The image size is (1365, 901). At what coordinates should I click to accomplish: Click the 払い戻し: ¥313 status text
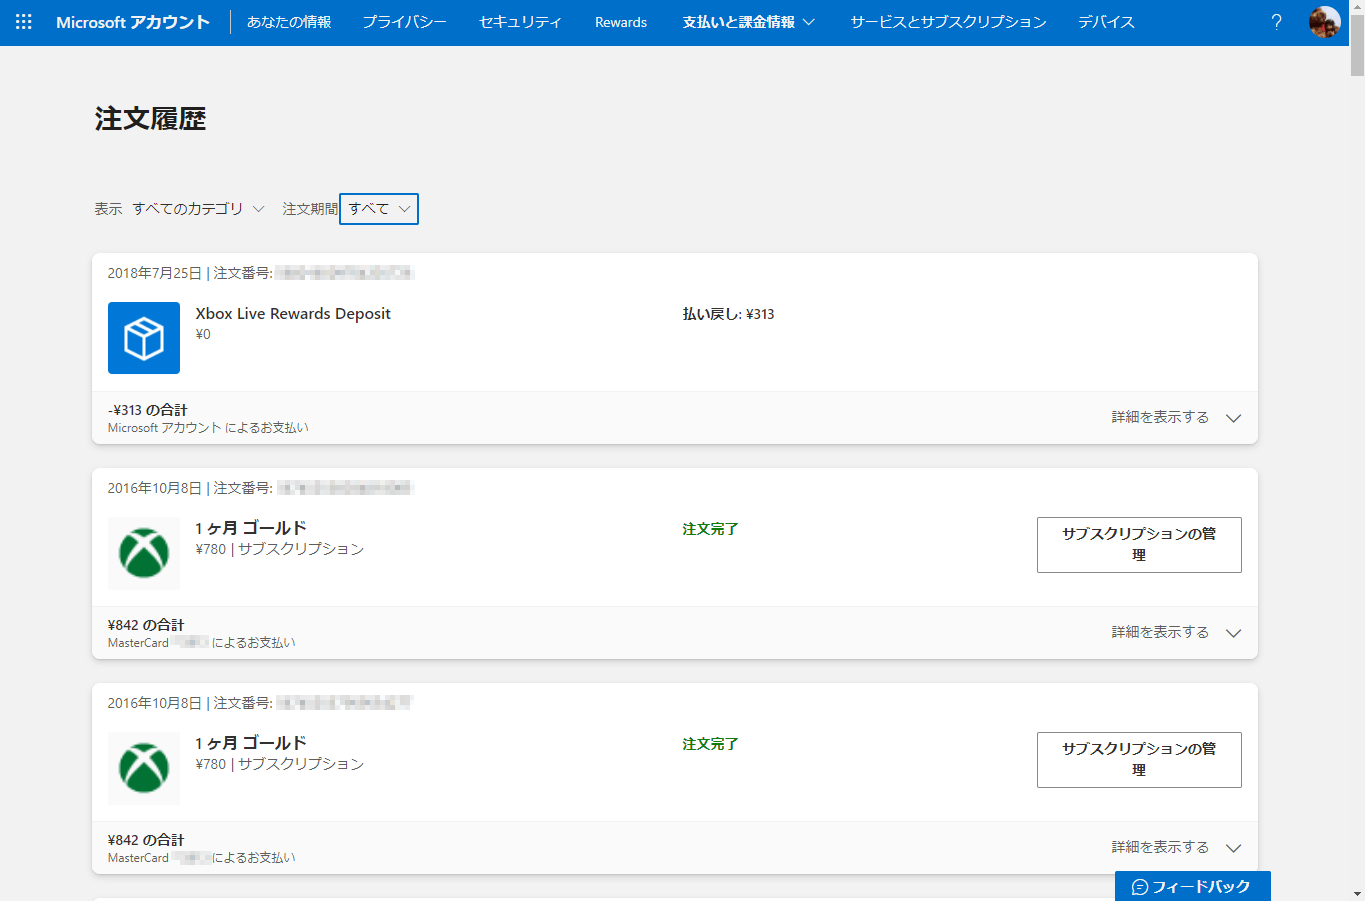coord(728,314)
